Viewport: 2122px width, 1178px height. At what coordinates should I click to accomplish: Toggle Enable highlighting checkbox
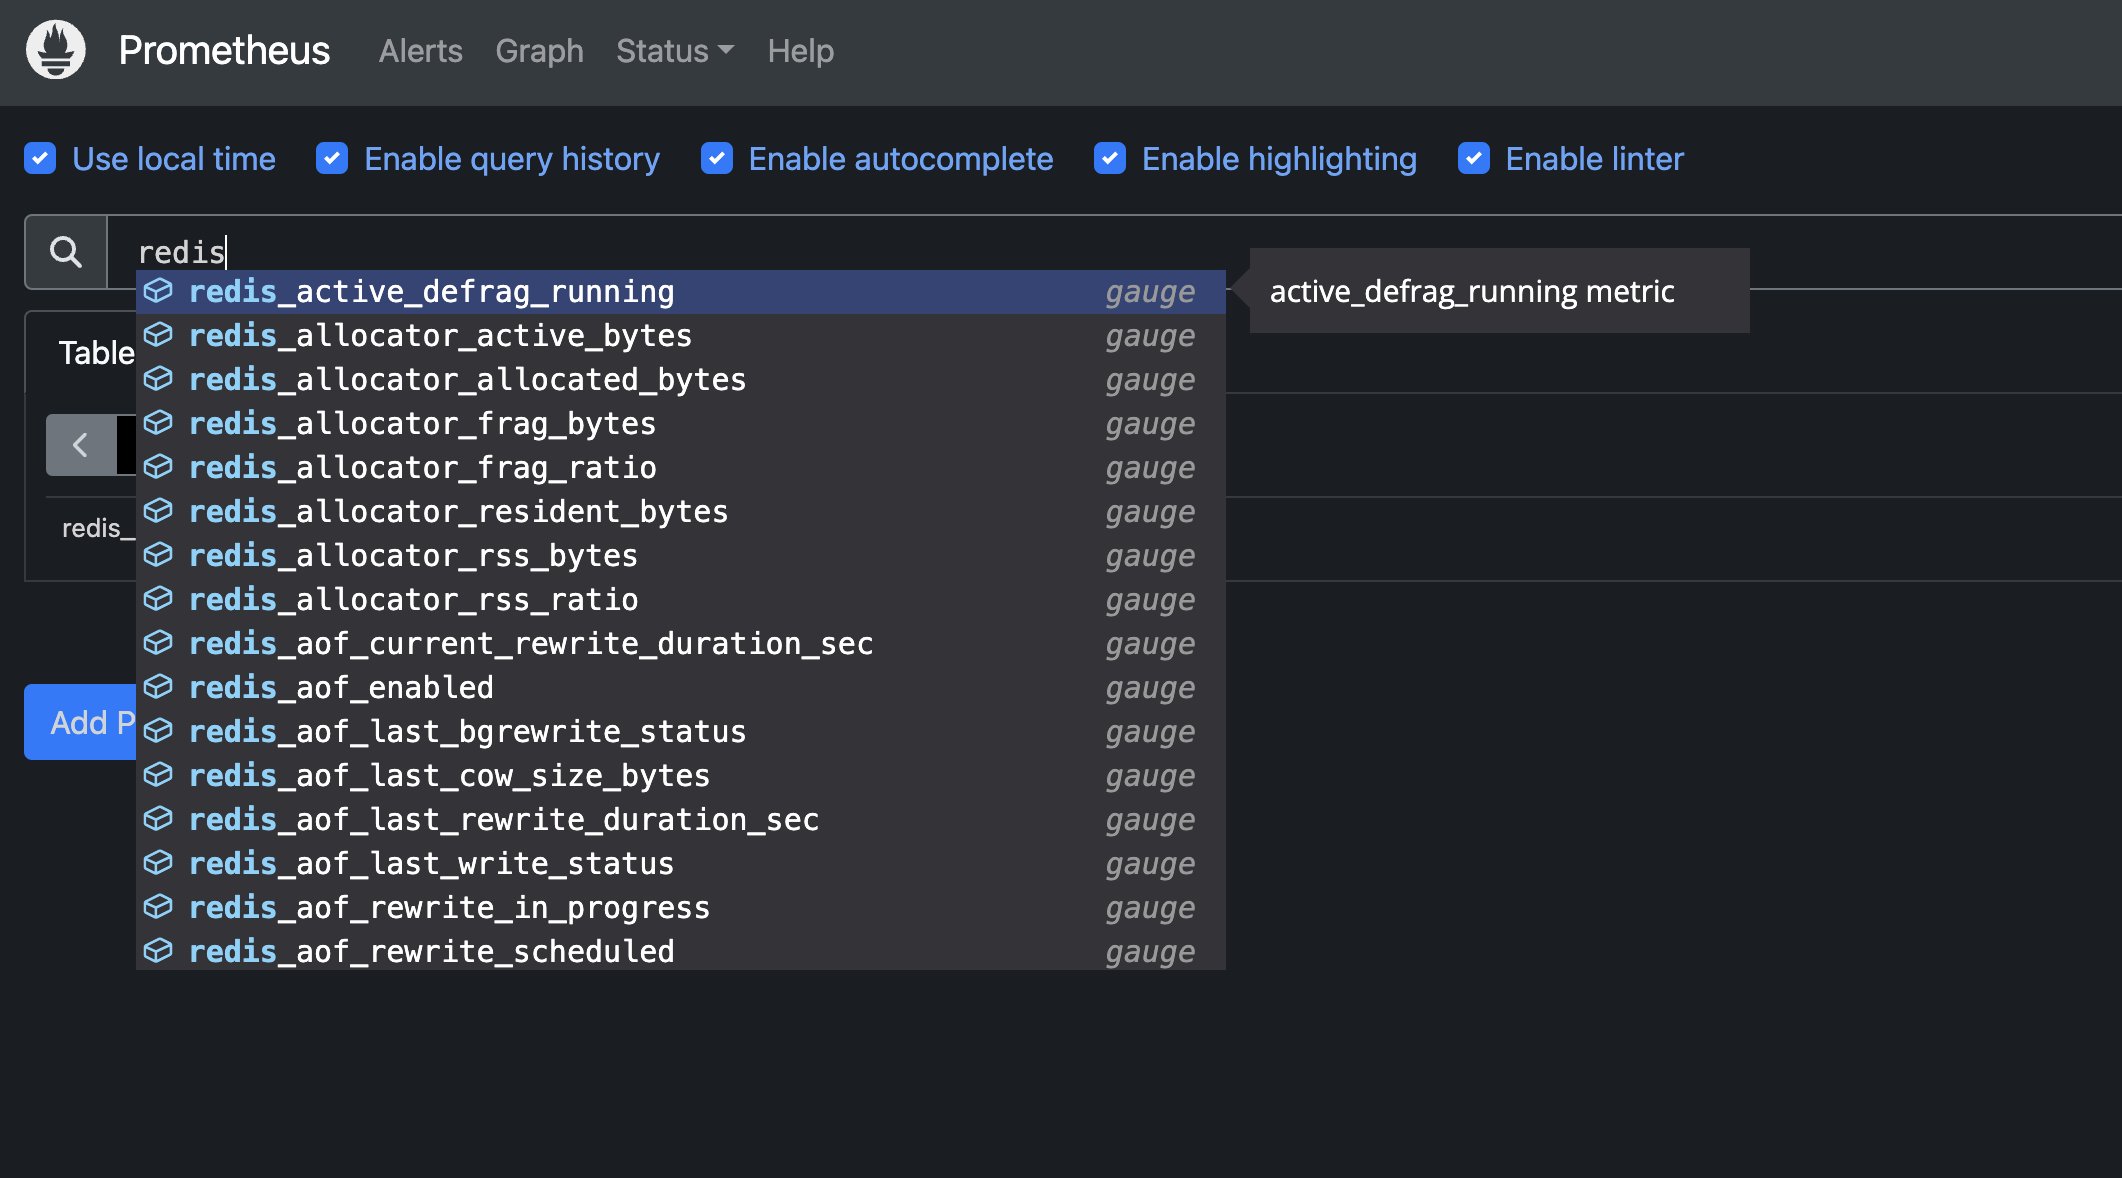point(1110,159)
